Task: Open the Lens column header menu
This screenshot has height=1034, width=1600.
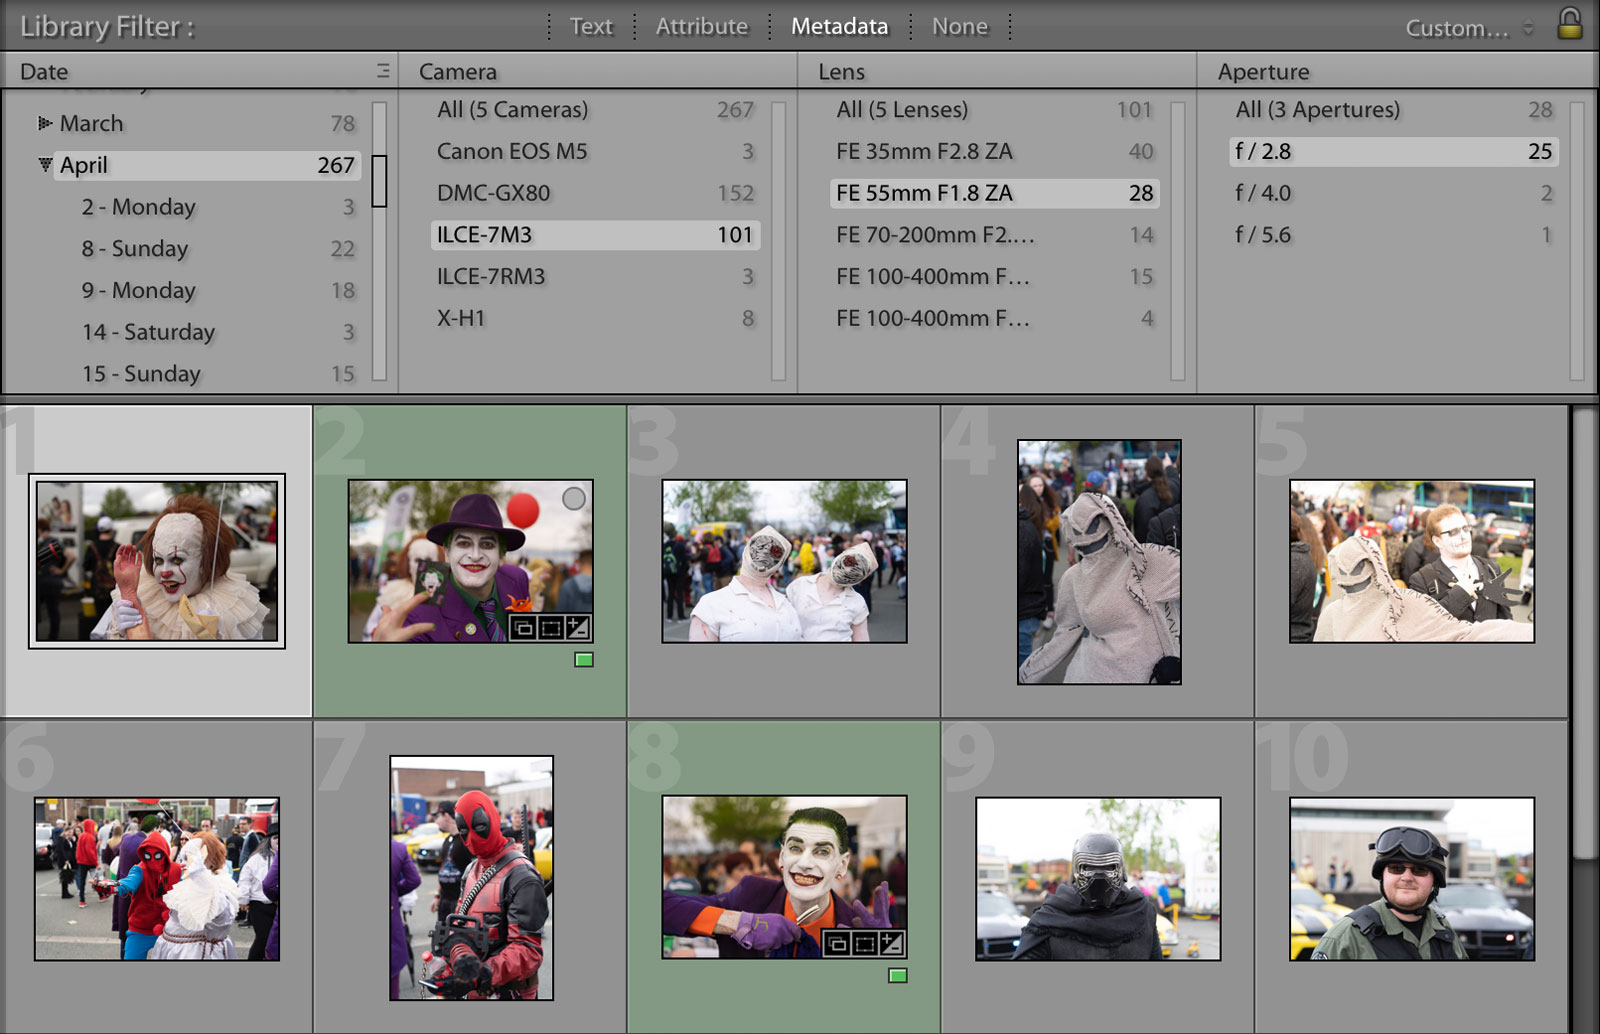Action: click(841, 72)
